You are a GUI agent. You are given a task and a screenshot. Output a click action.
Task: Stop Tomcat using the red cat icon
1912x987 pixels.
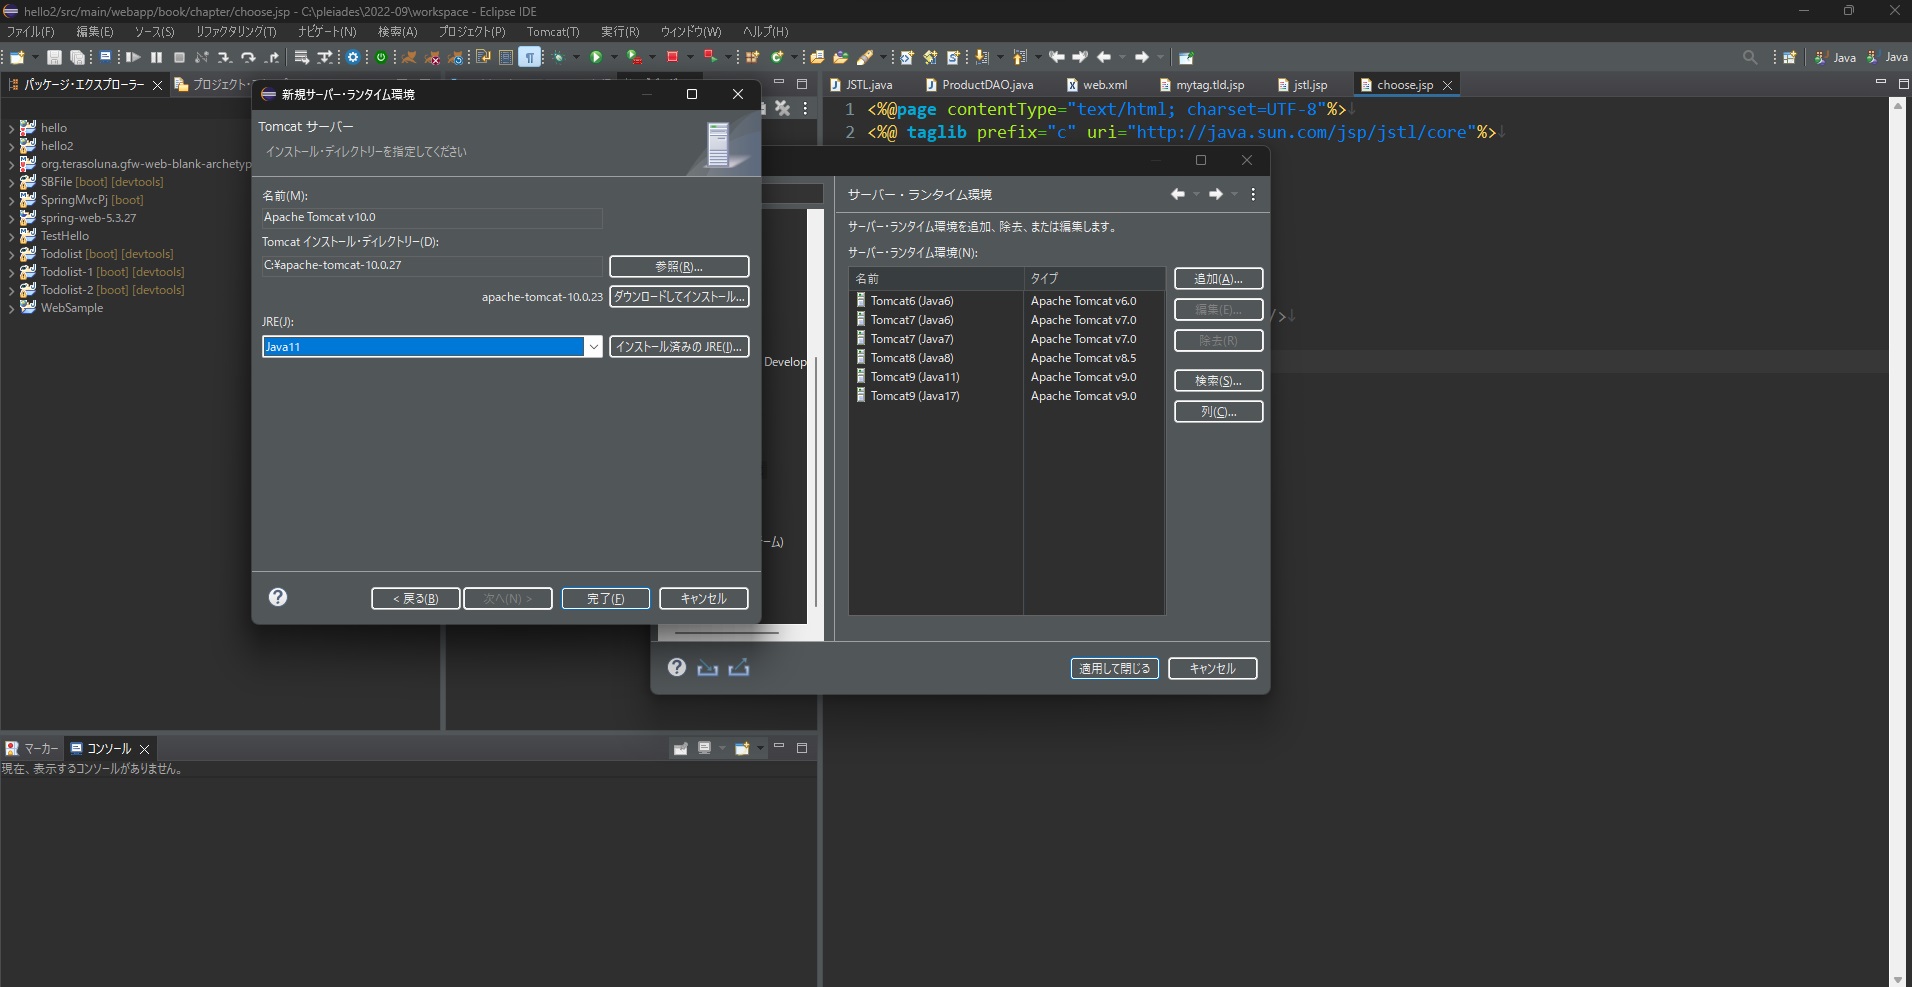[x=434, y=58]
